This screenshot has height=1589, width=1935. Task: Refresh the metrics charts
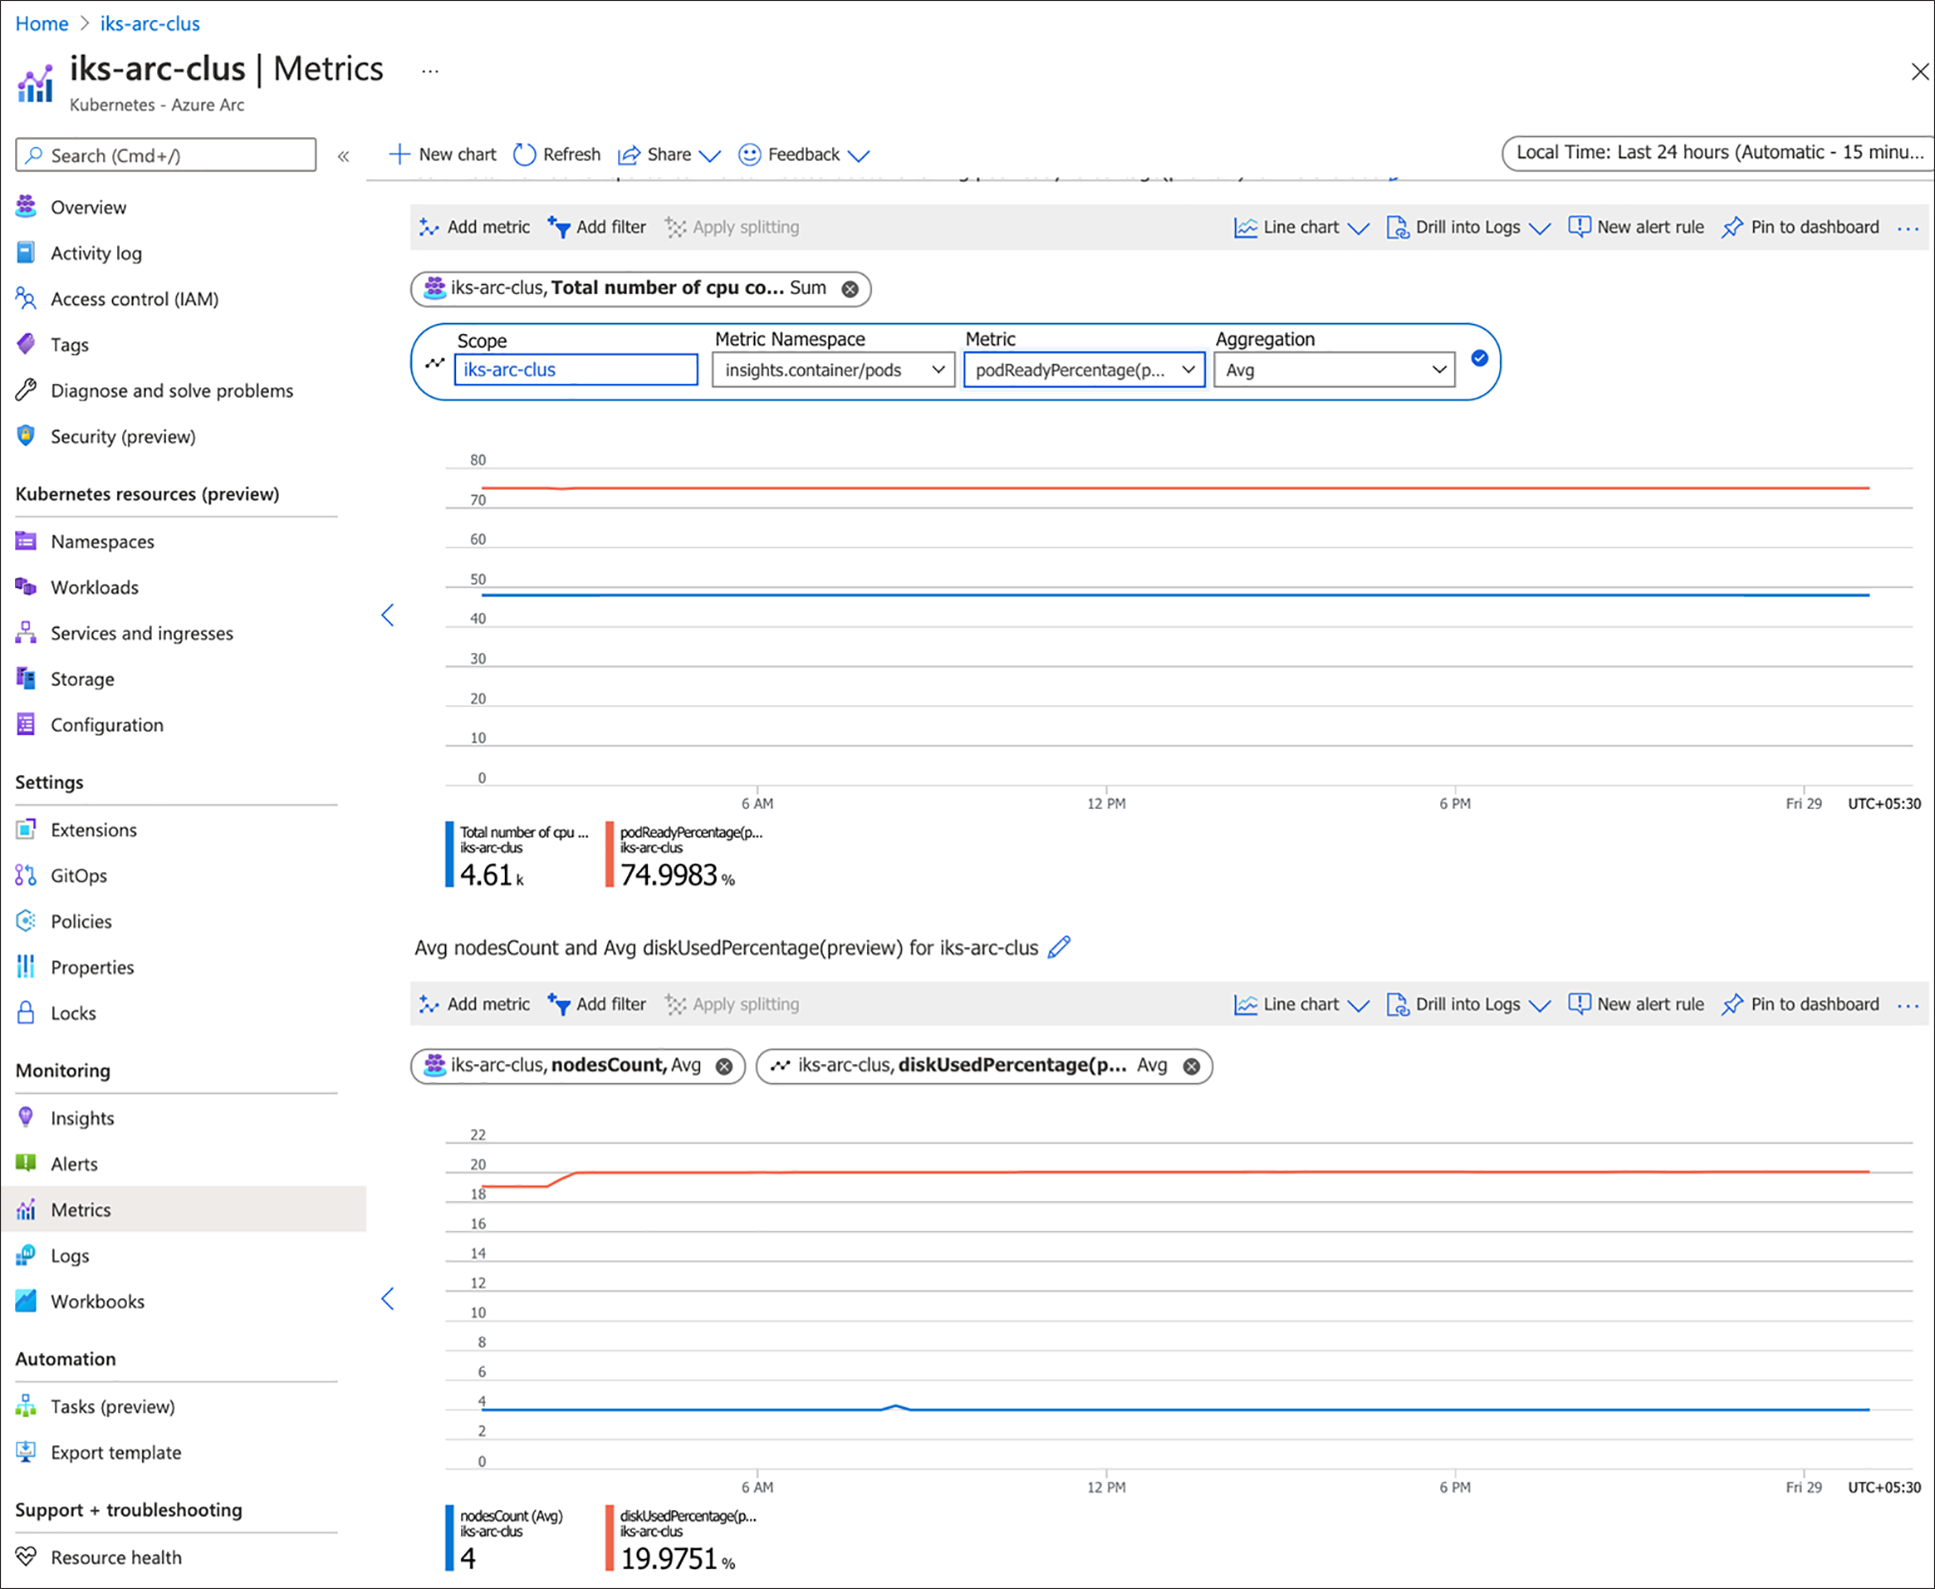[557, 154]
